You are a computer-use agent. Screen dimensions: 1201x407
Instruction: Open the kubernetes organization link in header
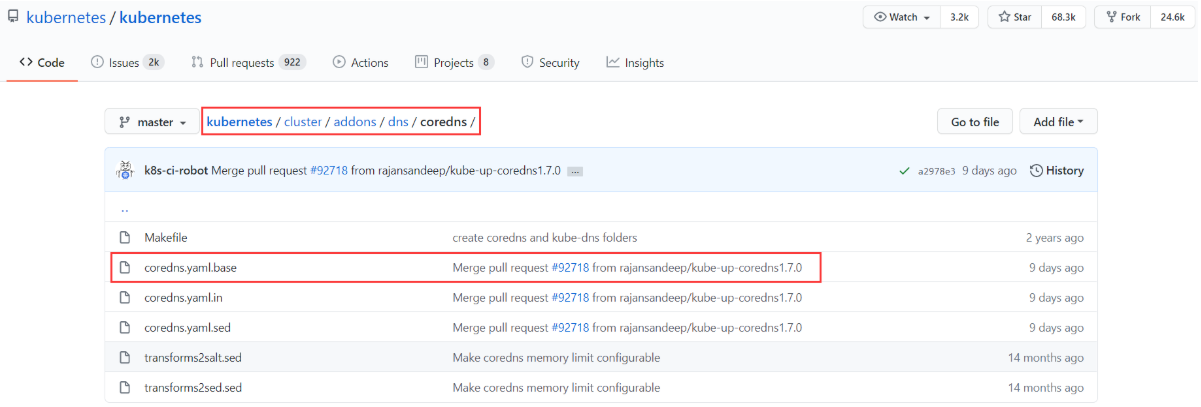64,18
